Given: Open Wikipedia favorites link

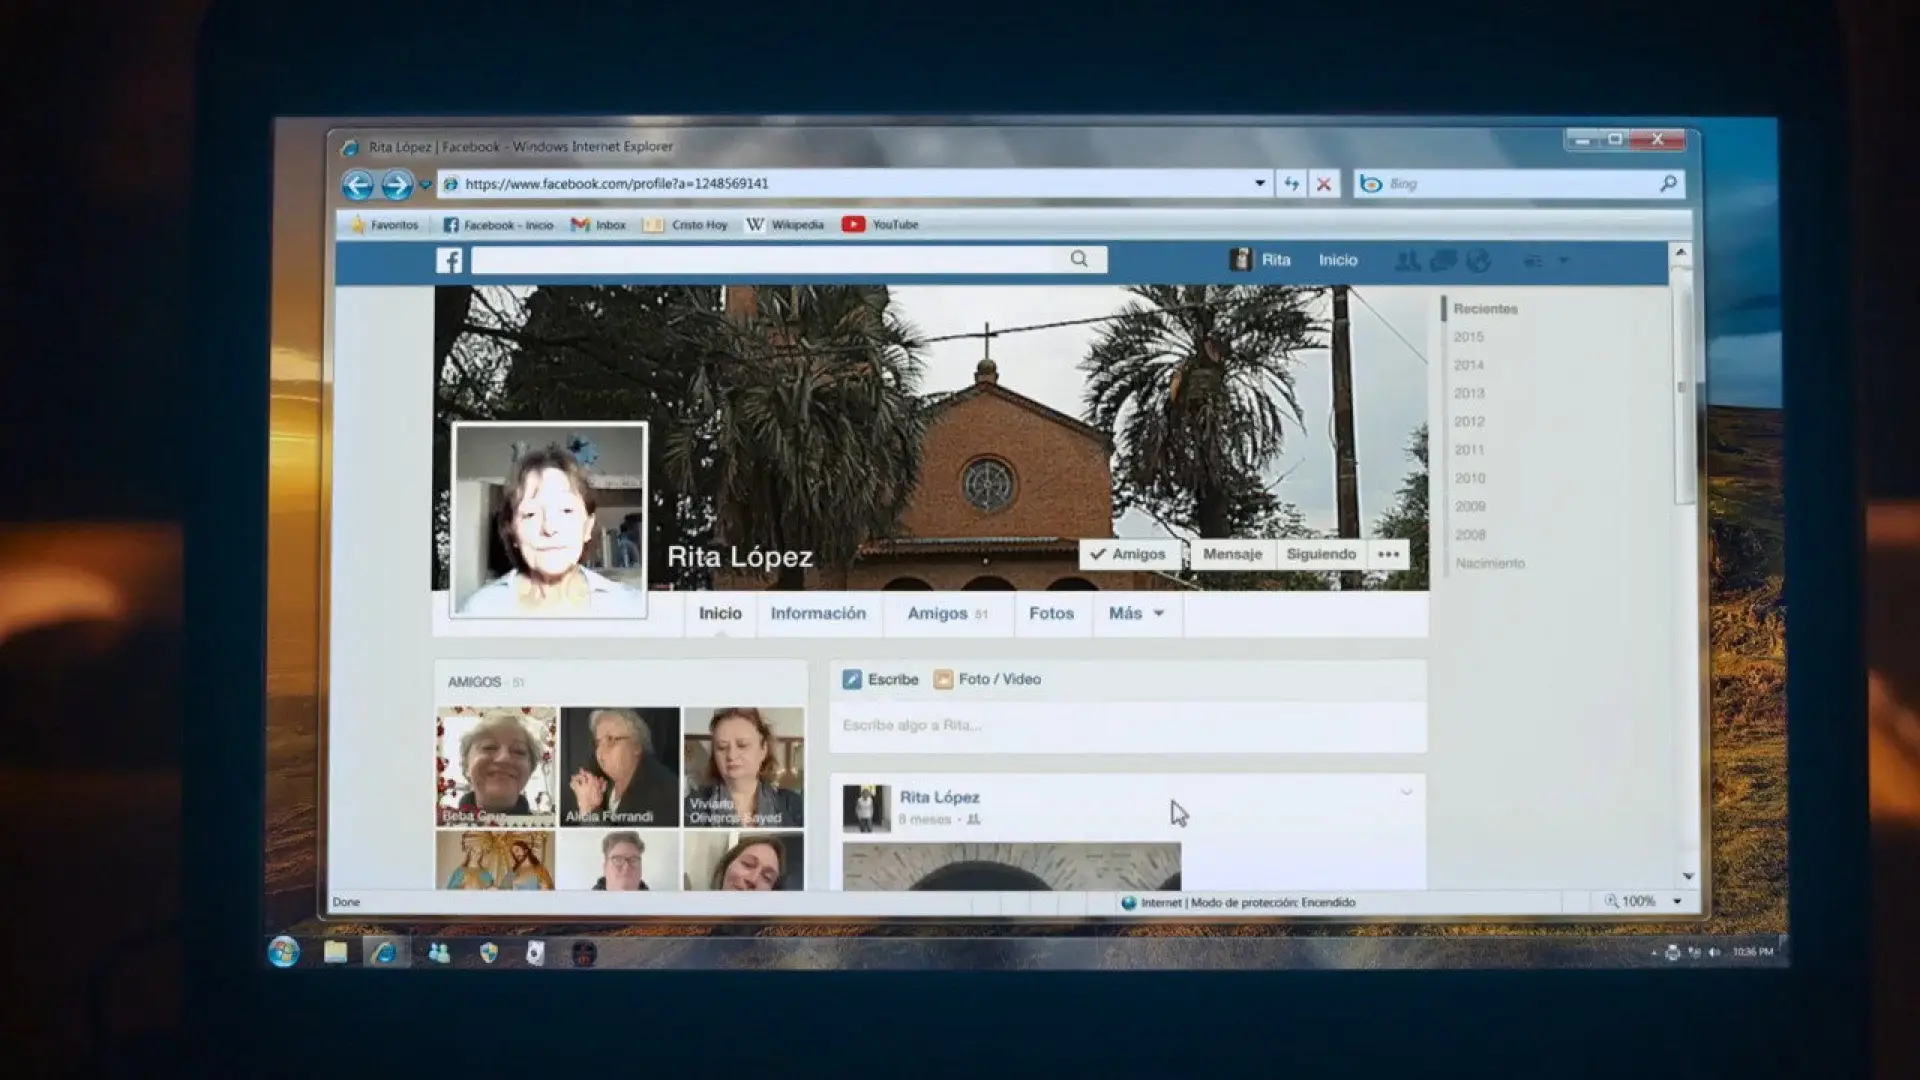Looking at the screenshot, I should click(785, 225).
